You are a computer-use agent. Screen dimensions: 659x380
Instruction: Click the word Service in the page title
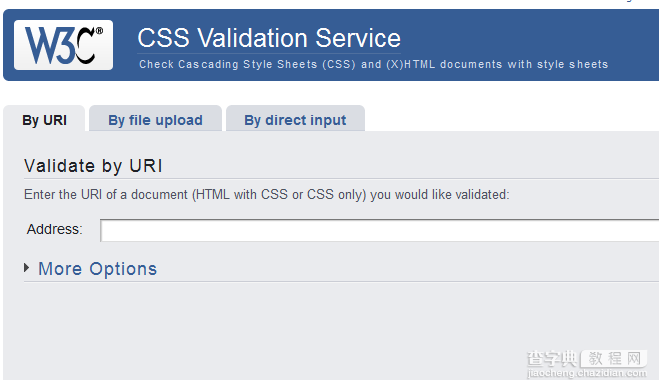point(358,38)
